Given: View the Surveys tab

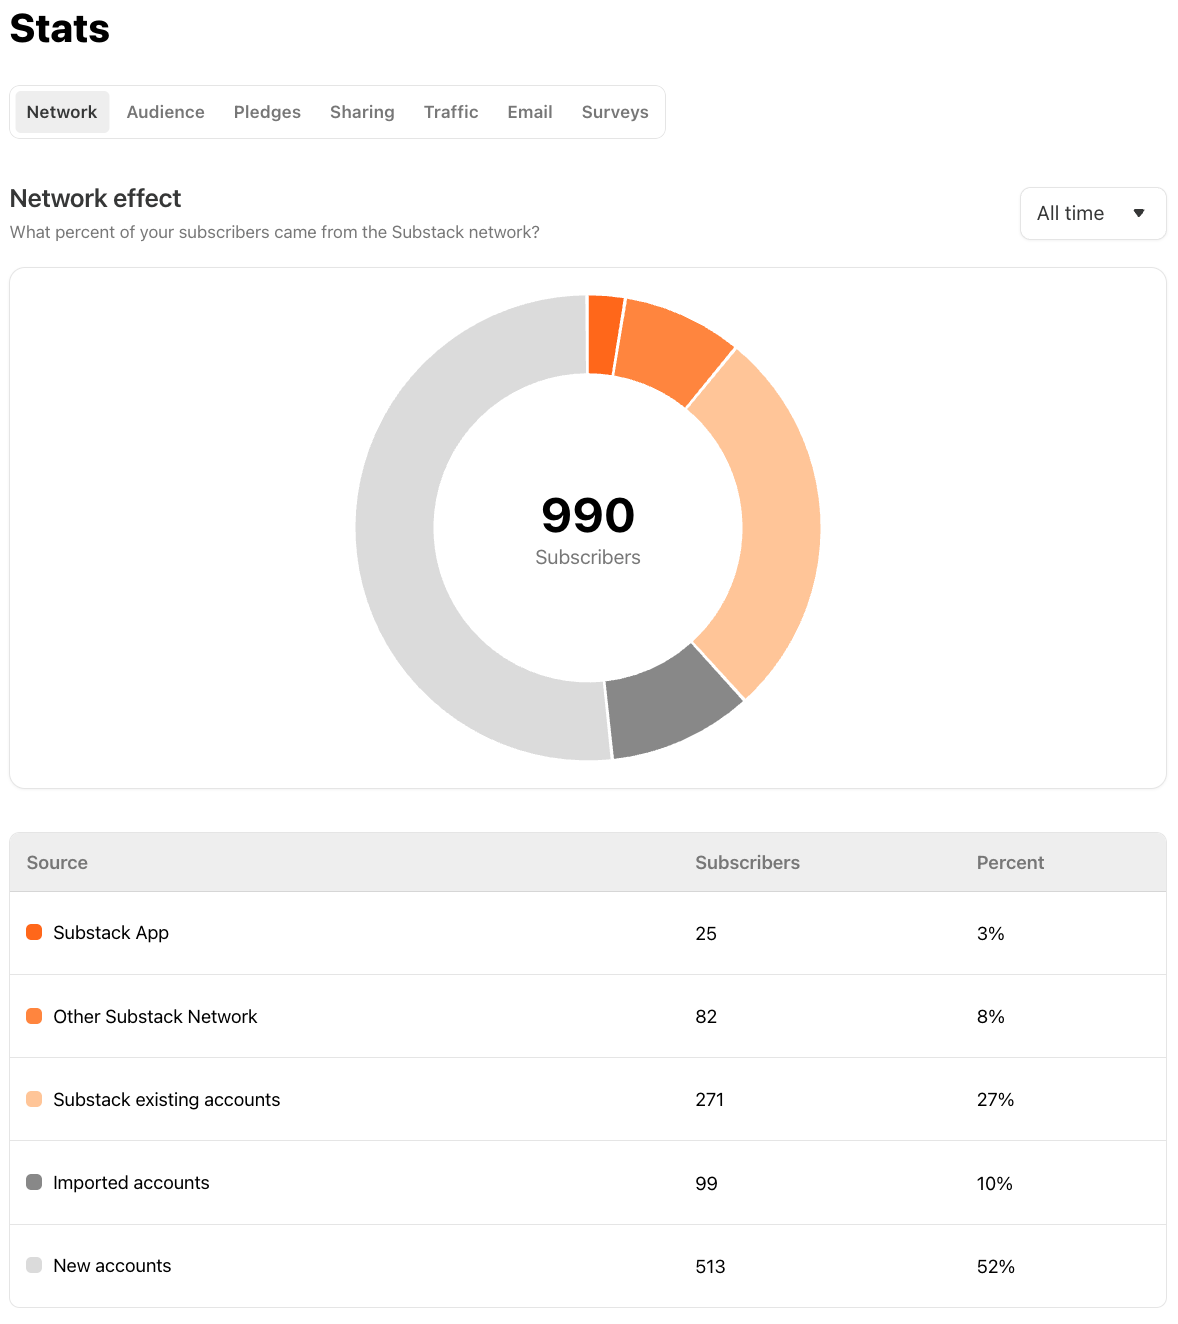Looking at the screenshot, I should point(615,112).
